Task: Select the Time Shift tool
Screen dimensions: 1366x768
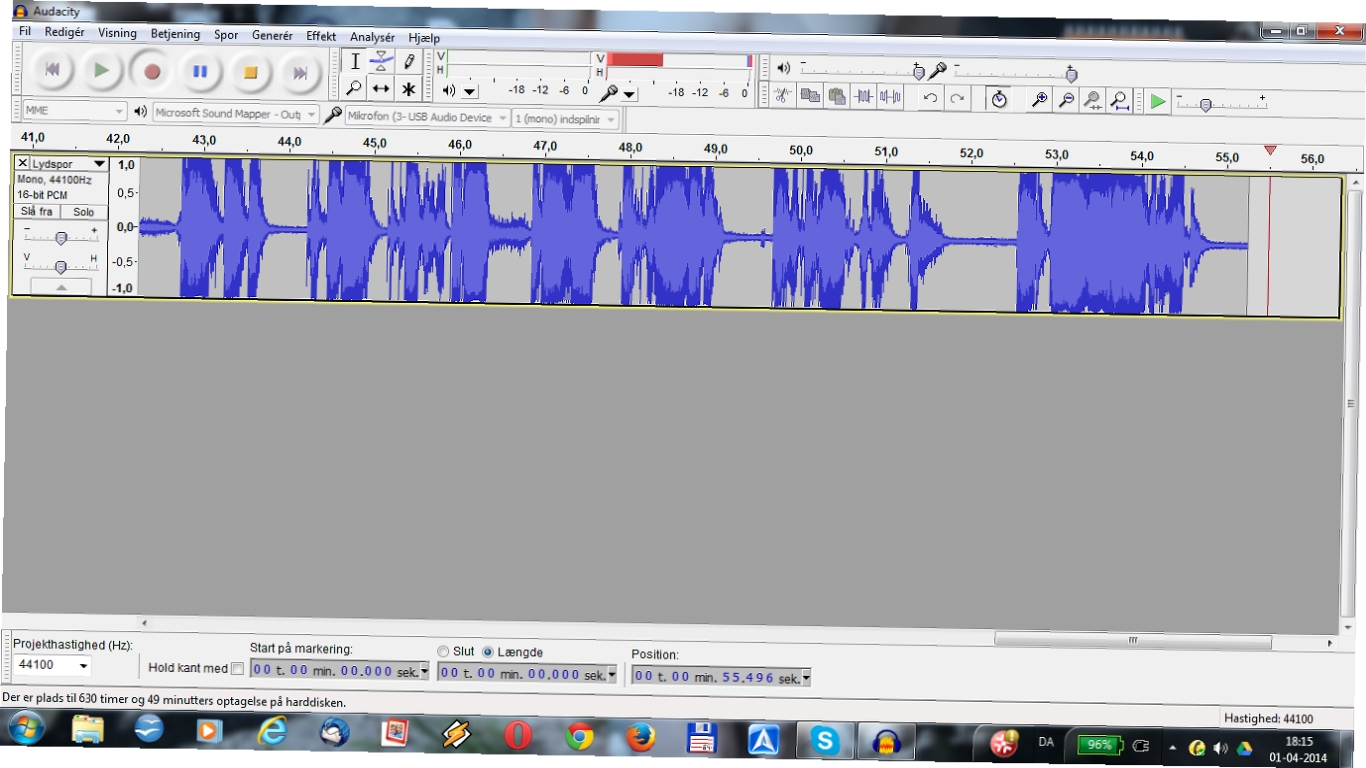Action: click(381, 89)
